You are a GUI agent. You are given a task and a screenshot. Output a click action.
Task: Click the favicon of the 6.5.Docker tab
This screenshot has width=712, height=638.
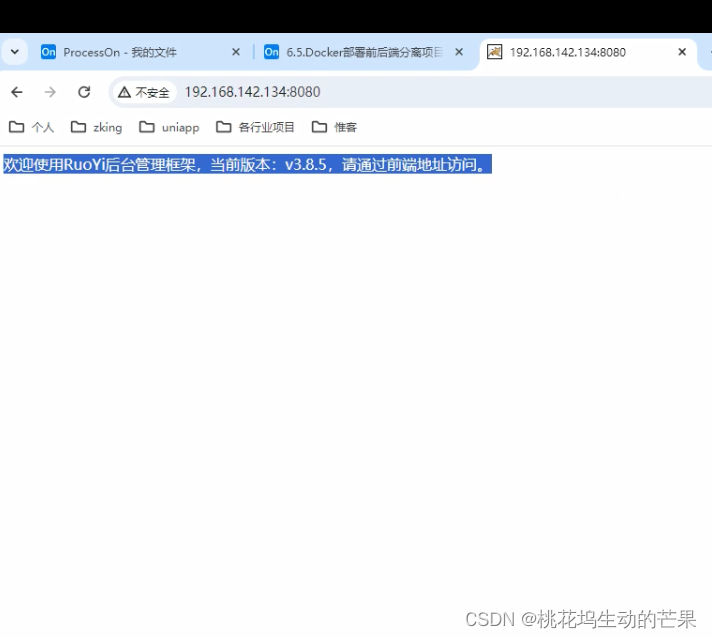tap(272, 52)
